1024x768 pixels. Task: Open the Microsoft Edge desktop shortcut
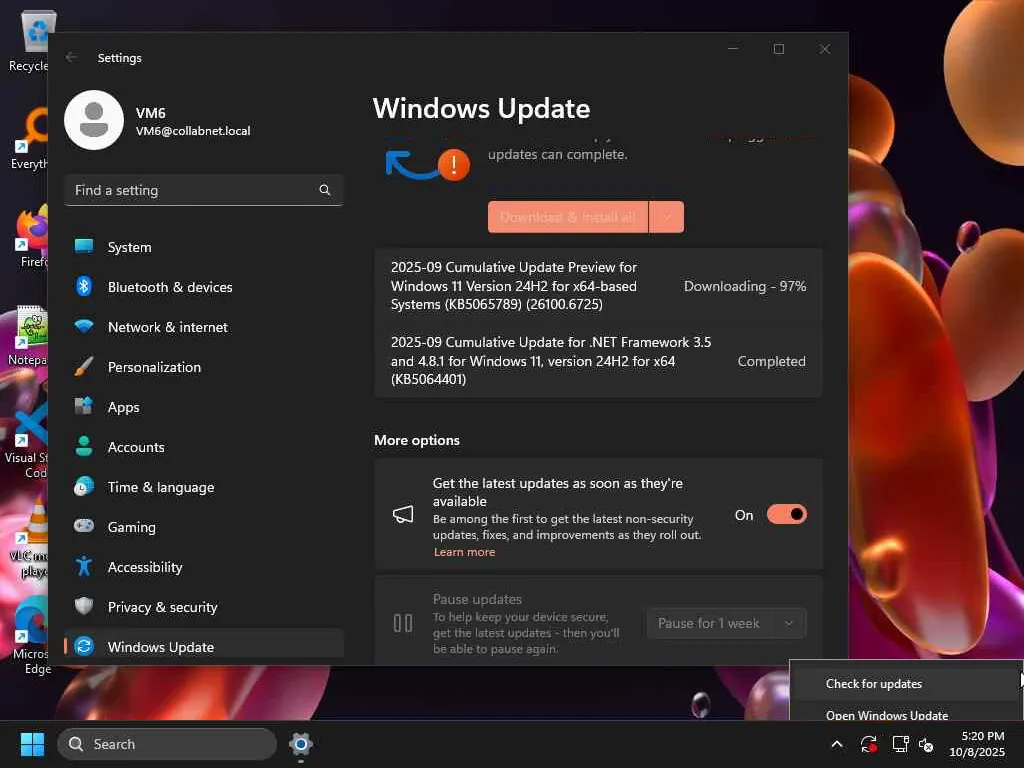tap(31, 636)
